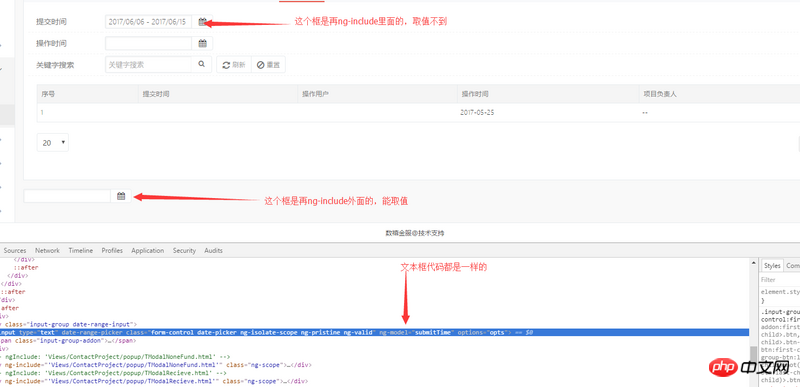The height and width of the screenshot is (387, 800).
Task: Click the 提交时间 form label
Action: (51, 22)
